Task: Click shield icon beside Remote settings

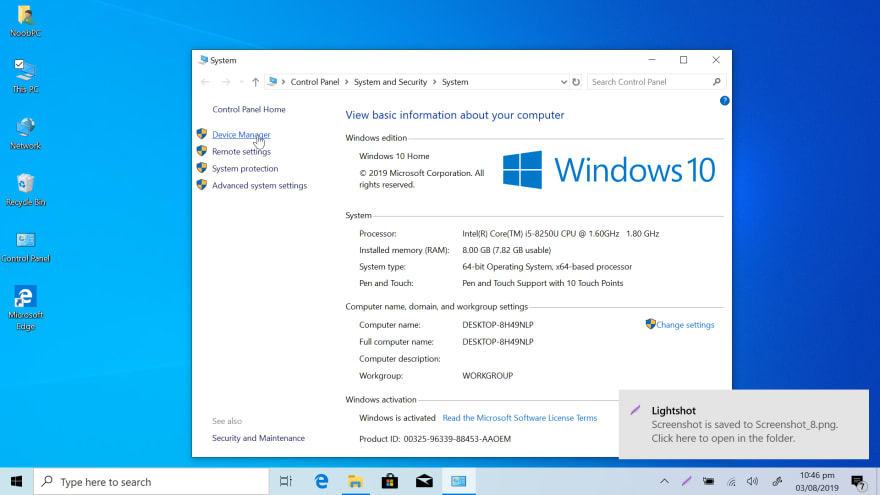Action: click(x=202, y=151)
